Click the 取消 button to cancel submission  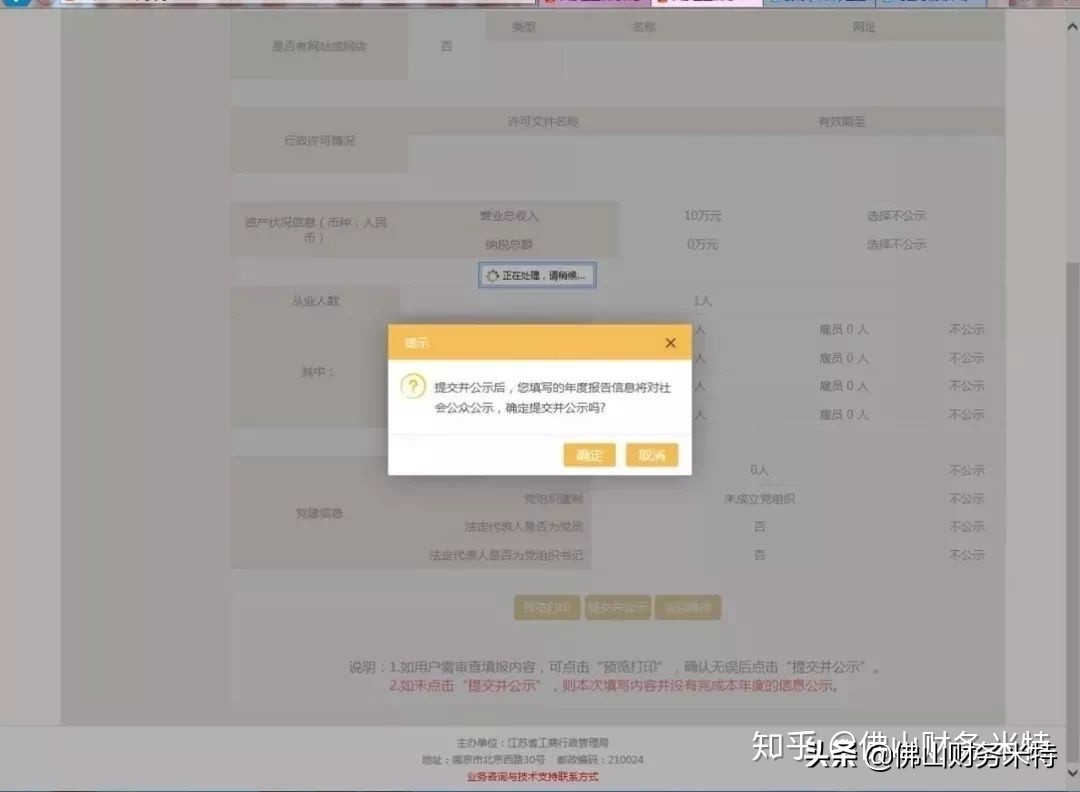point(651,455)
